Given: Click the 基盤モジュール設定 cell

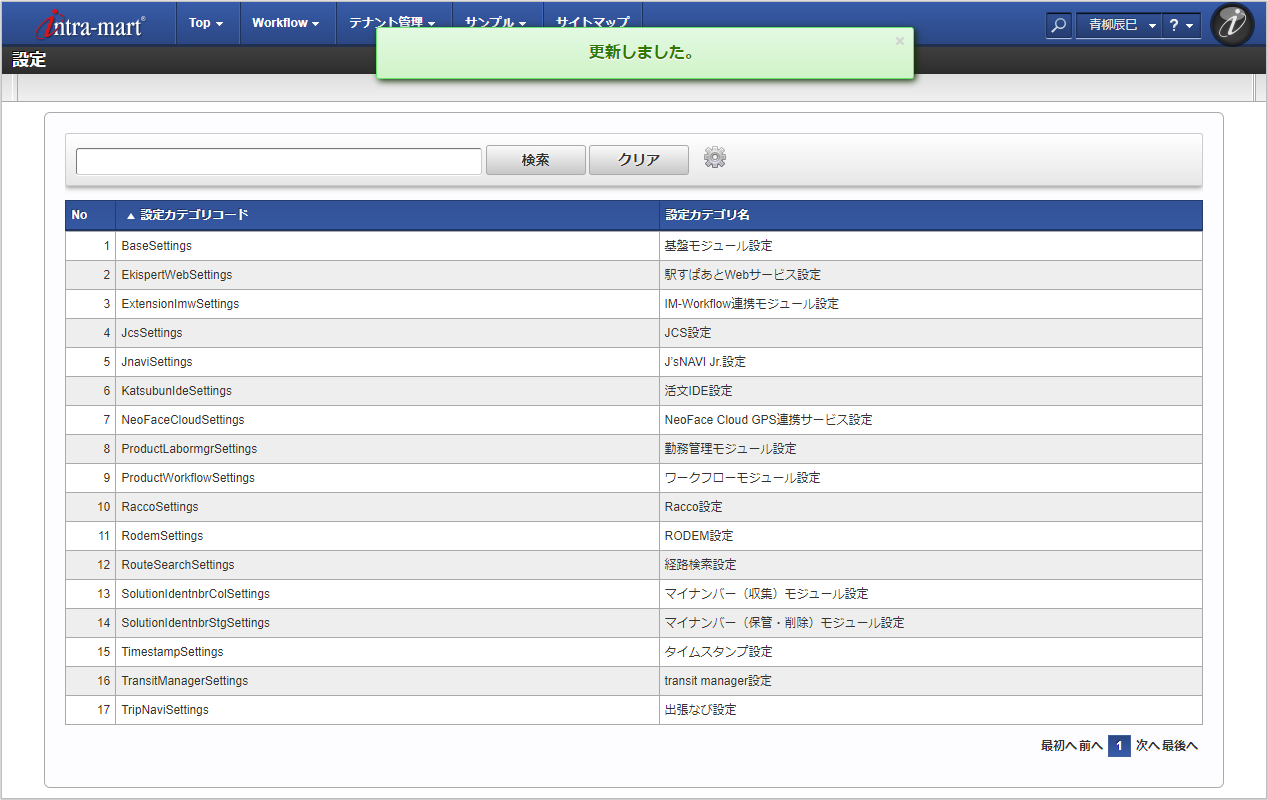Looking at the screenshot, I should tap(931, 246).
